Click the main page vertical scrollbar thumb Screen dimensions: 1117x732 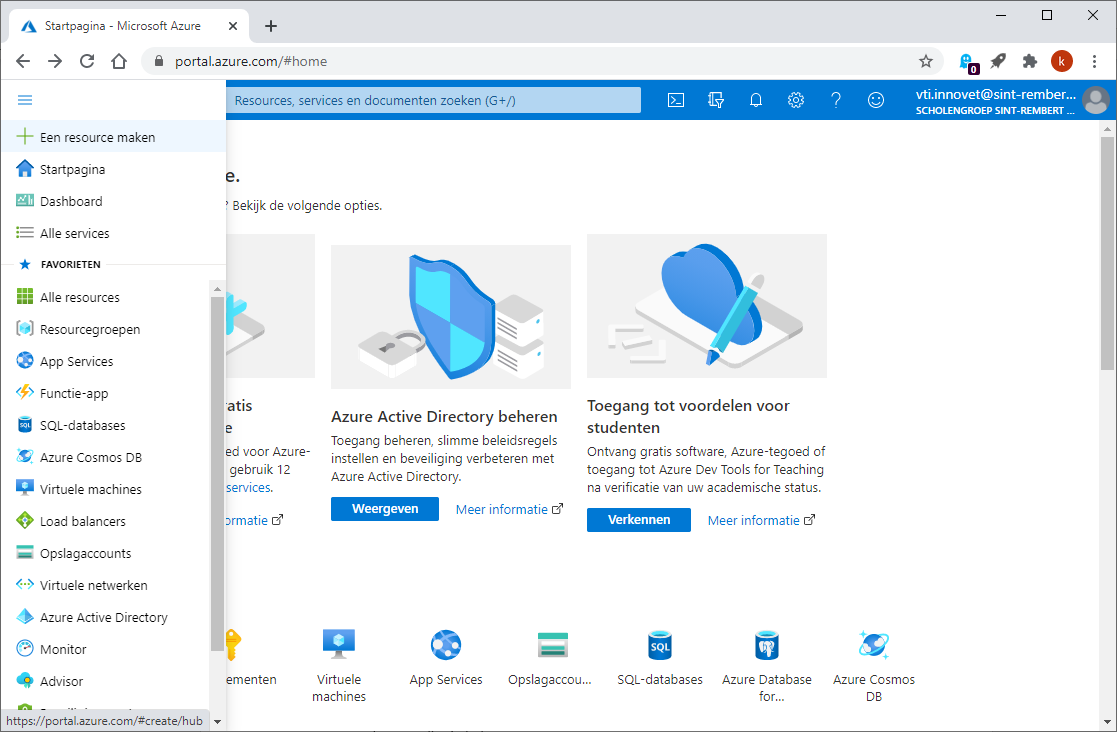[1106, 253]
